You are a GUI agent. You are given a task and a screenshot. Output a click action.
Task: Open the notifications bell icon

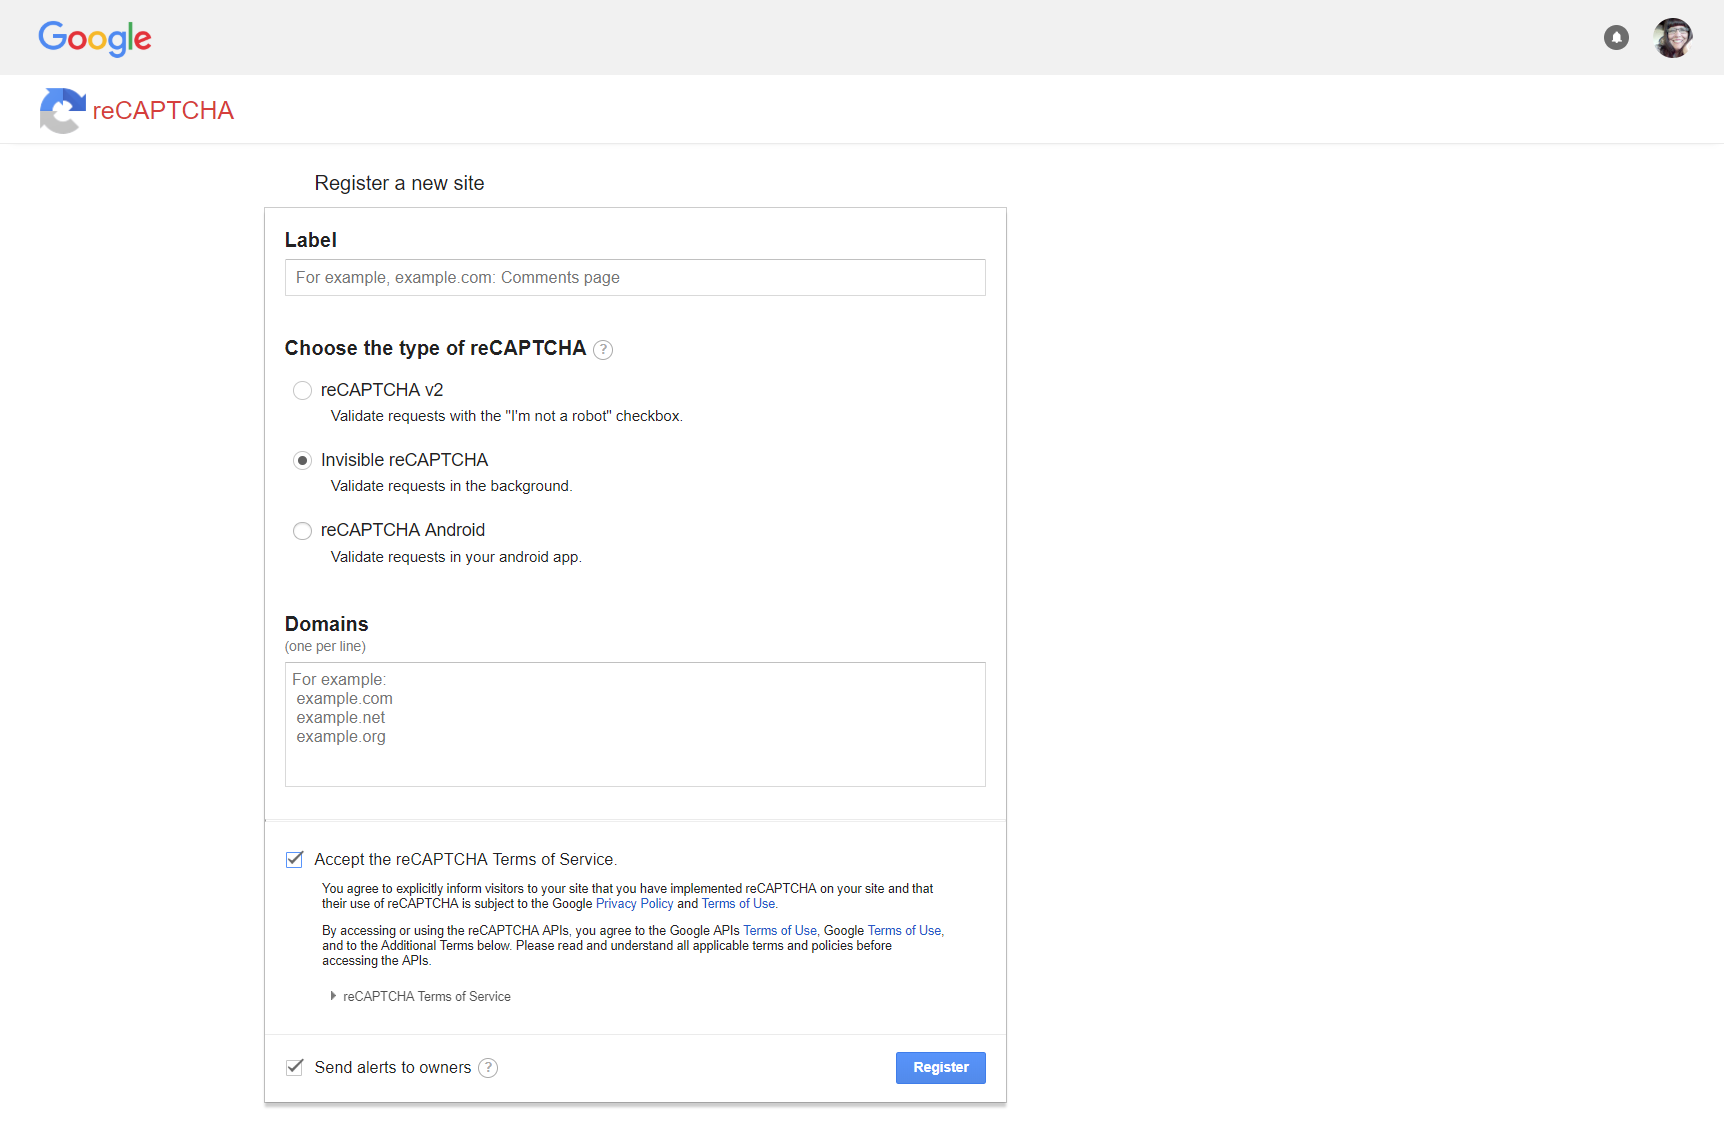pos(1616,38)
